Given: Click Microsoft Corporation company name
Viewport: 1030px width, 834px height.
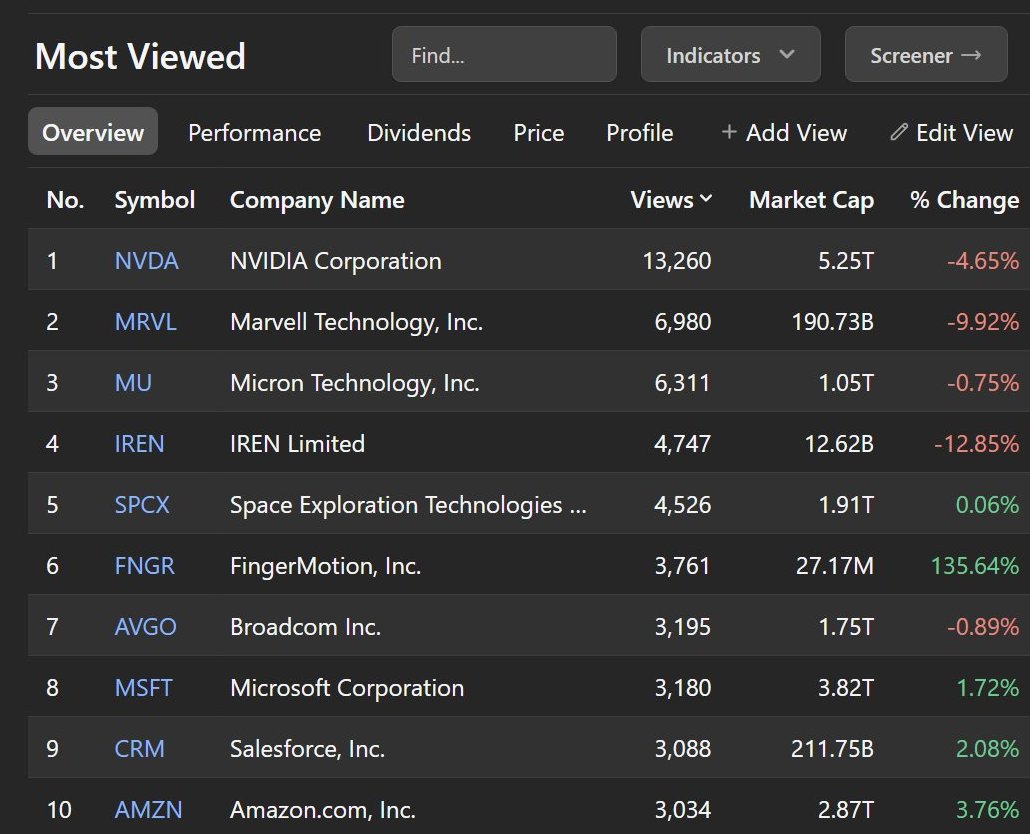Looking at the screenshot, I should click(347, 688).
